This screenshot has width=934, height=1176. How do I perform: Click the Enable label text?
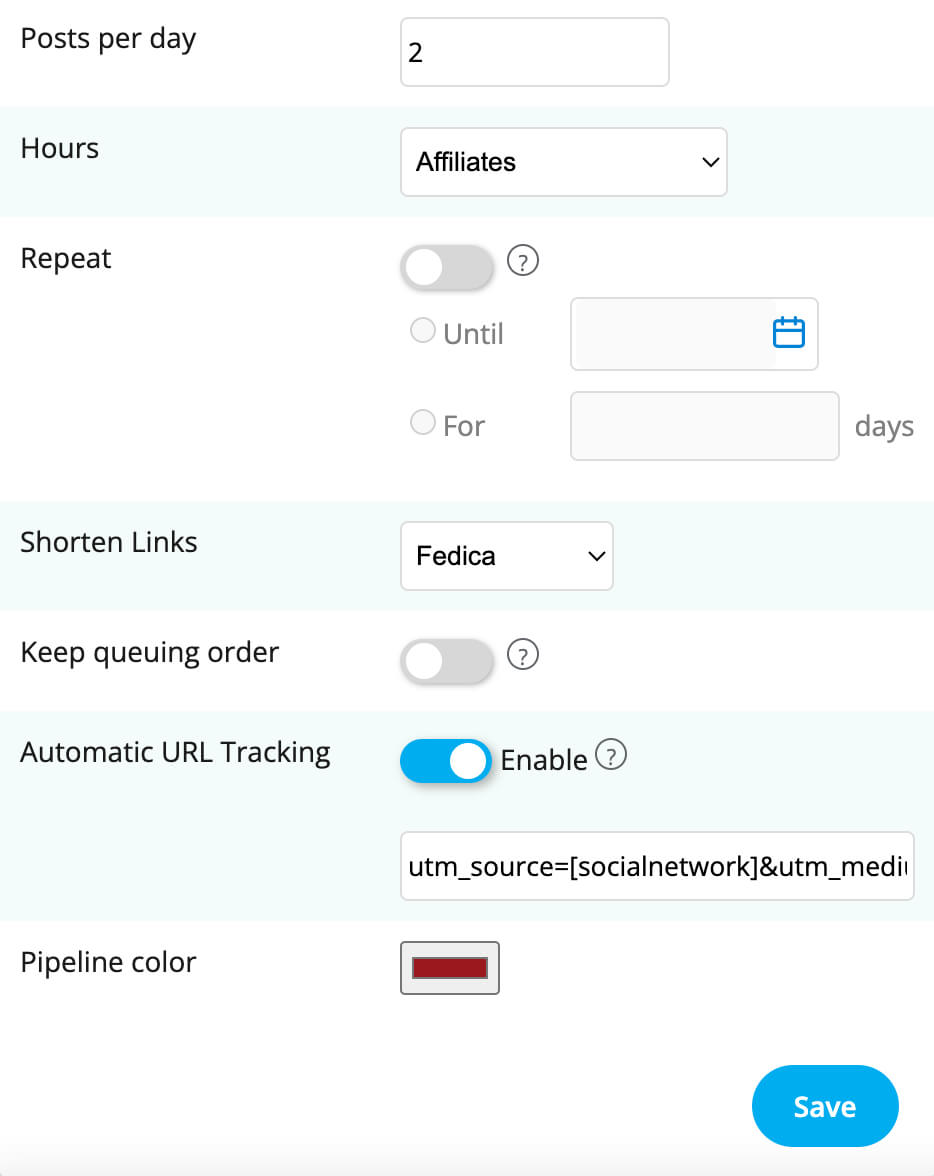[x=543, y=760]
